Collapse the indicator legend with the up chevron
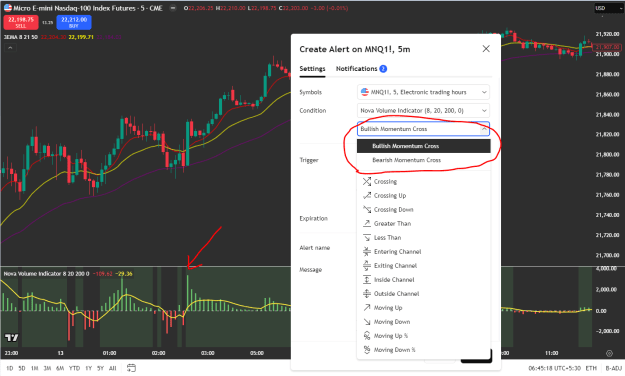The height and width of the screenshot is (376, 625). coord(10,47)
